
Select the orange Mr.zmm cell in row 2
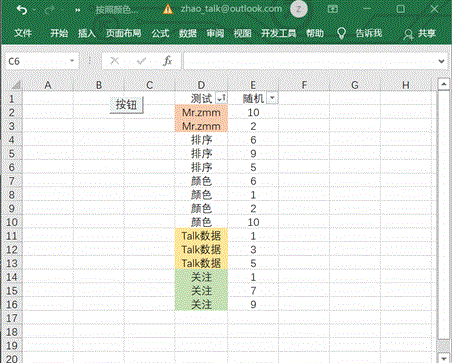click(201, 112)
